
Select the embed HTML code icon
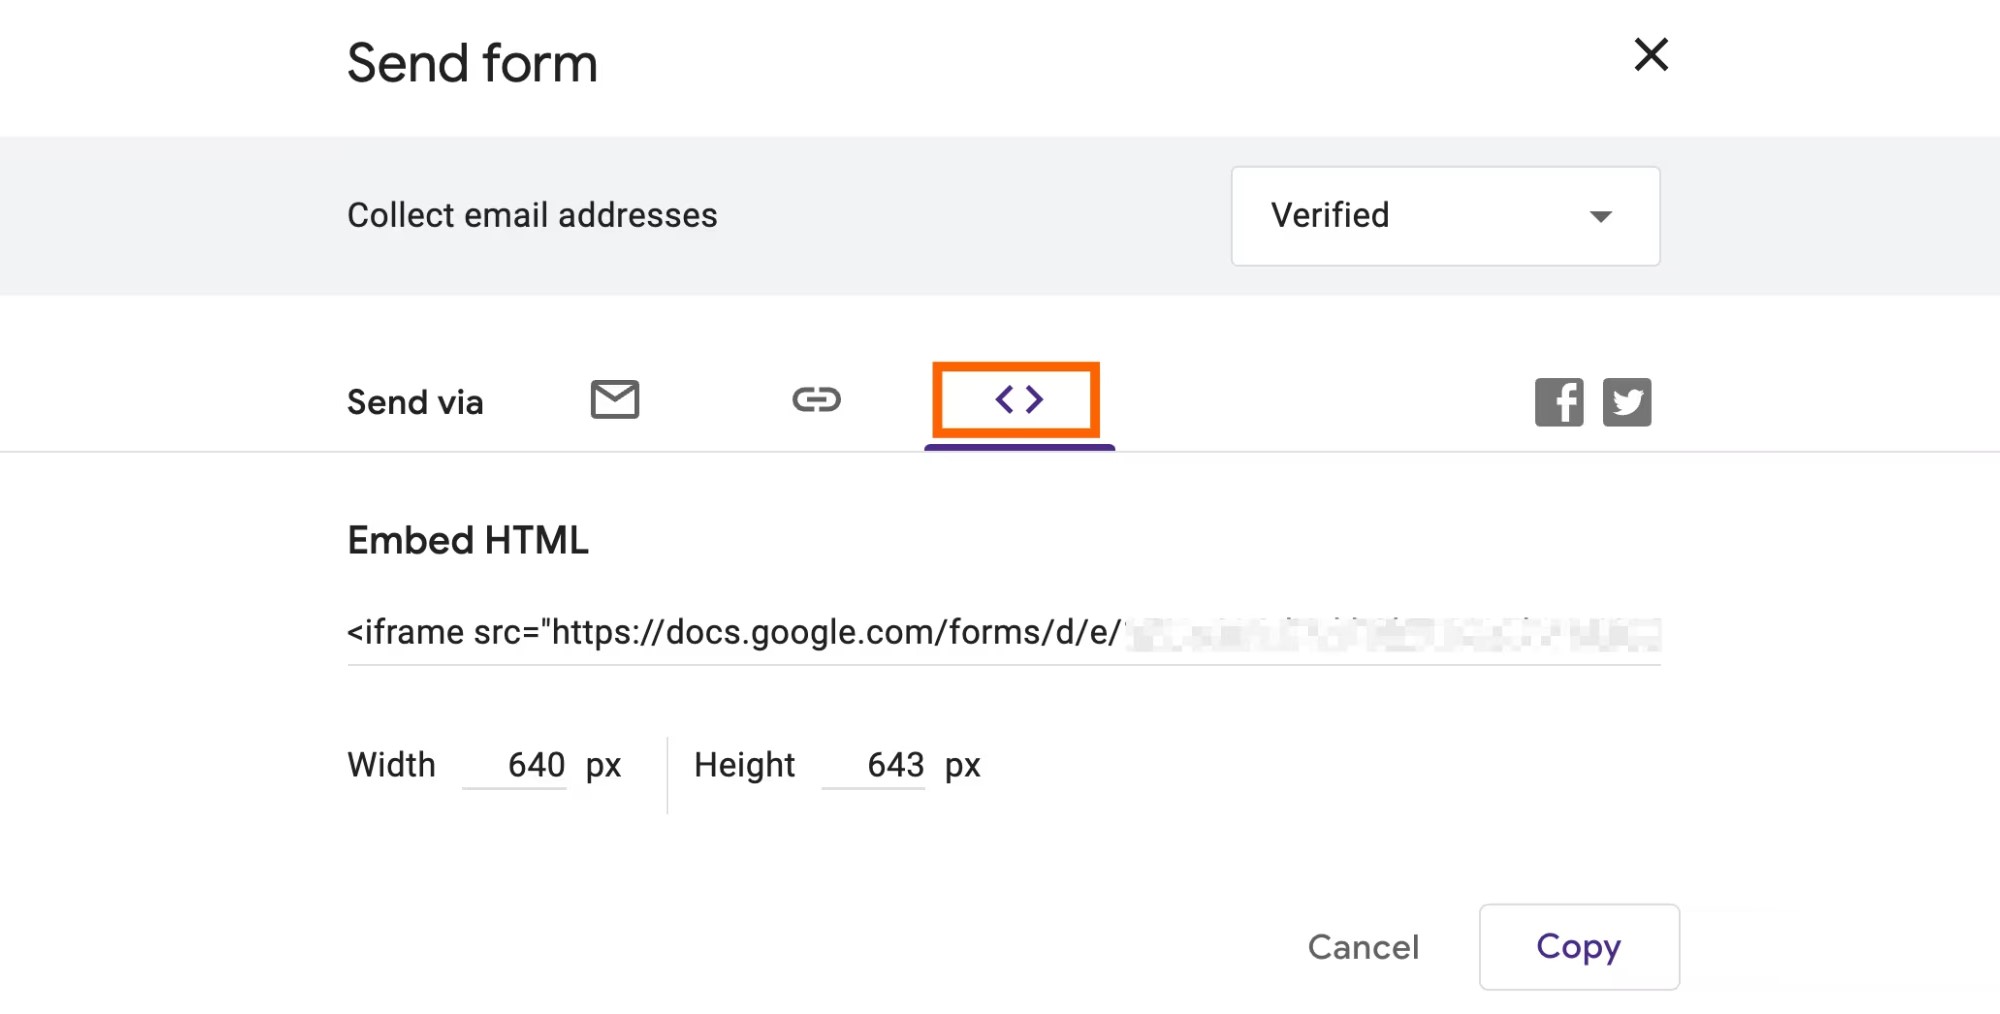pyautogui.click(x=1018, y=400)
